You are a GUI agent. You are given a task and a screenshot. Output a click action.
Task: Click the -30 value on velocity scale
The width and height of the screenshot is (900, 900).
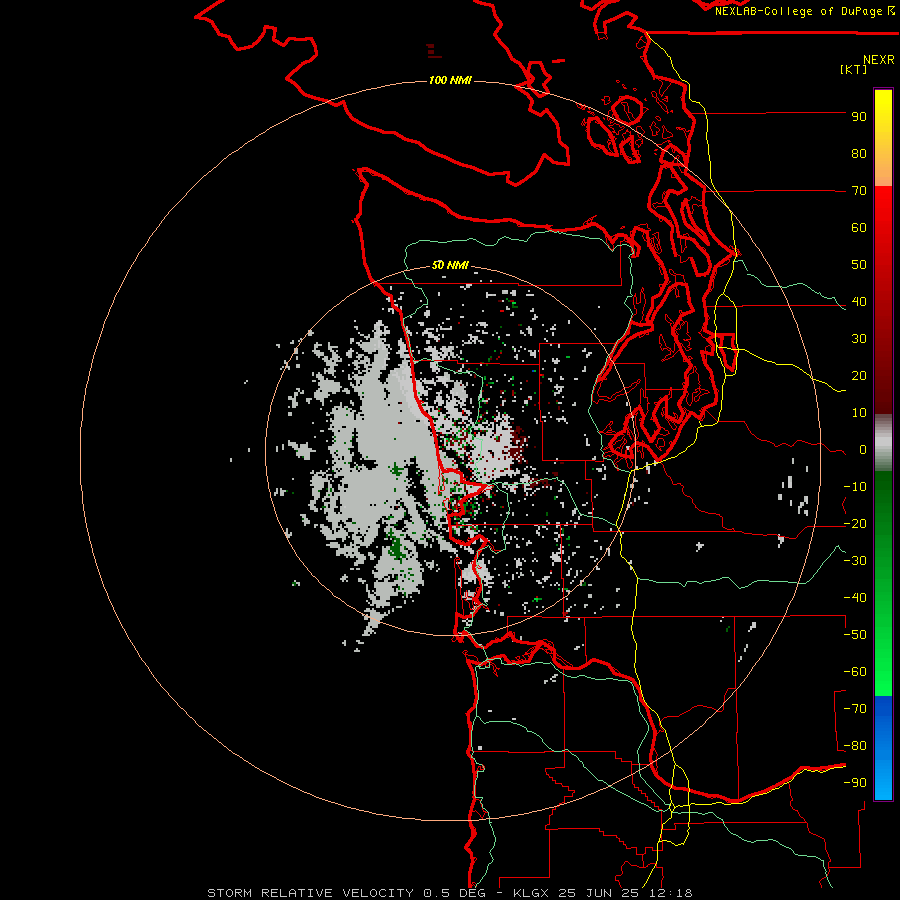(x=855, y=561)
